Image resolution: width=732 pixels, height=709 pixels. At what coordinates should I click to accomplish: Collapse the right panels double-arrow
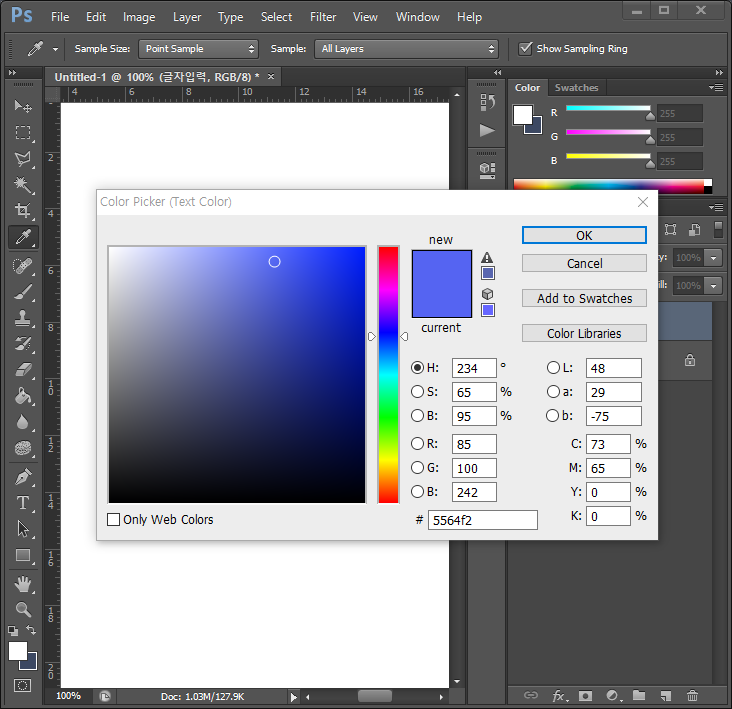(x=719, y=73)
